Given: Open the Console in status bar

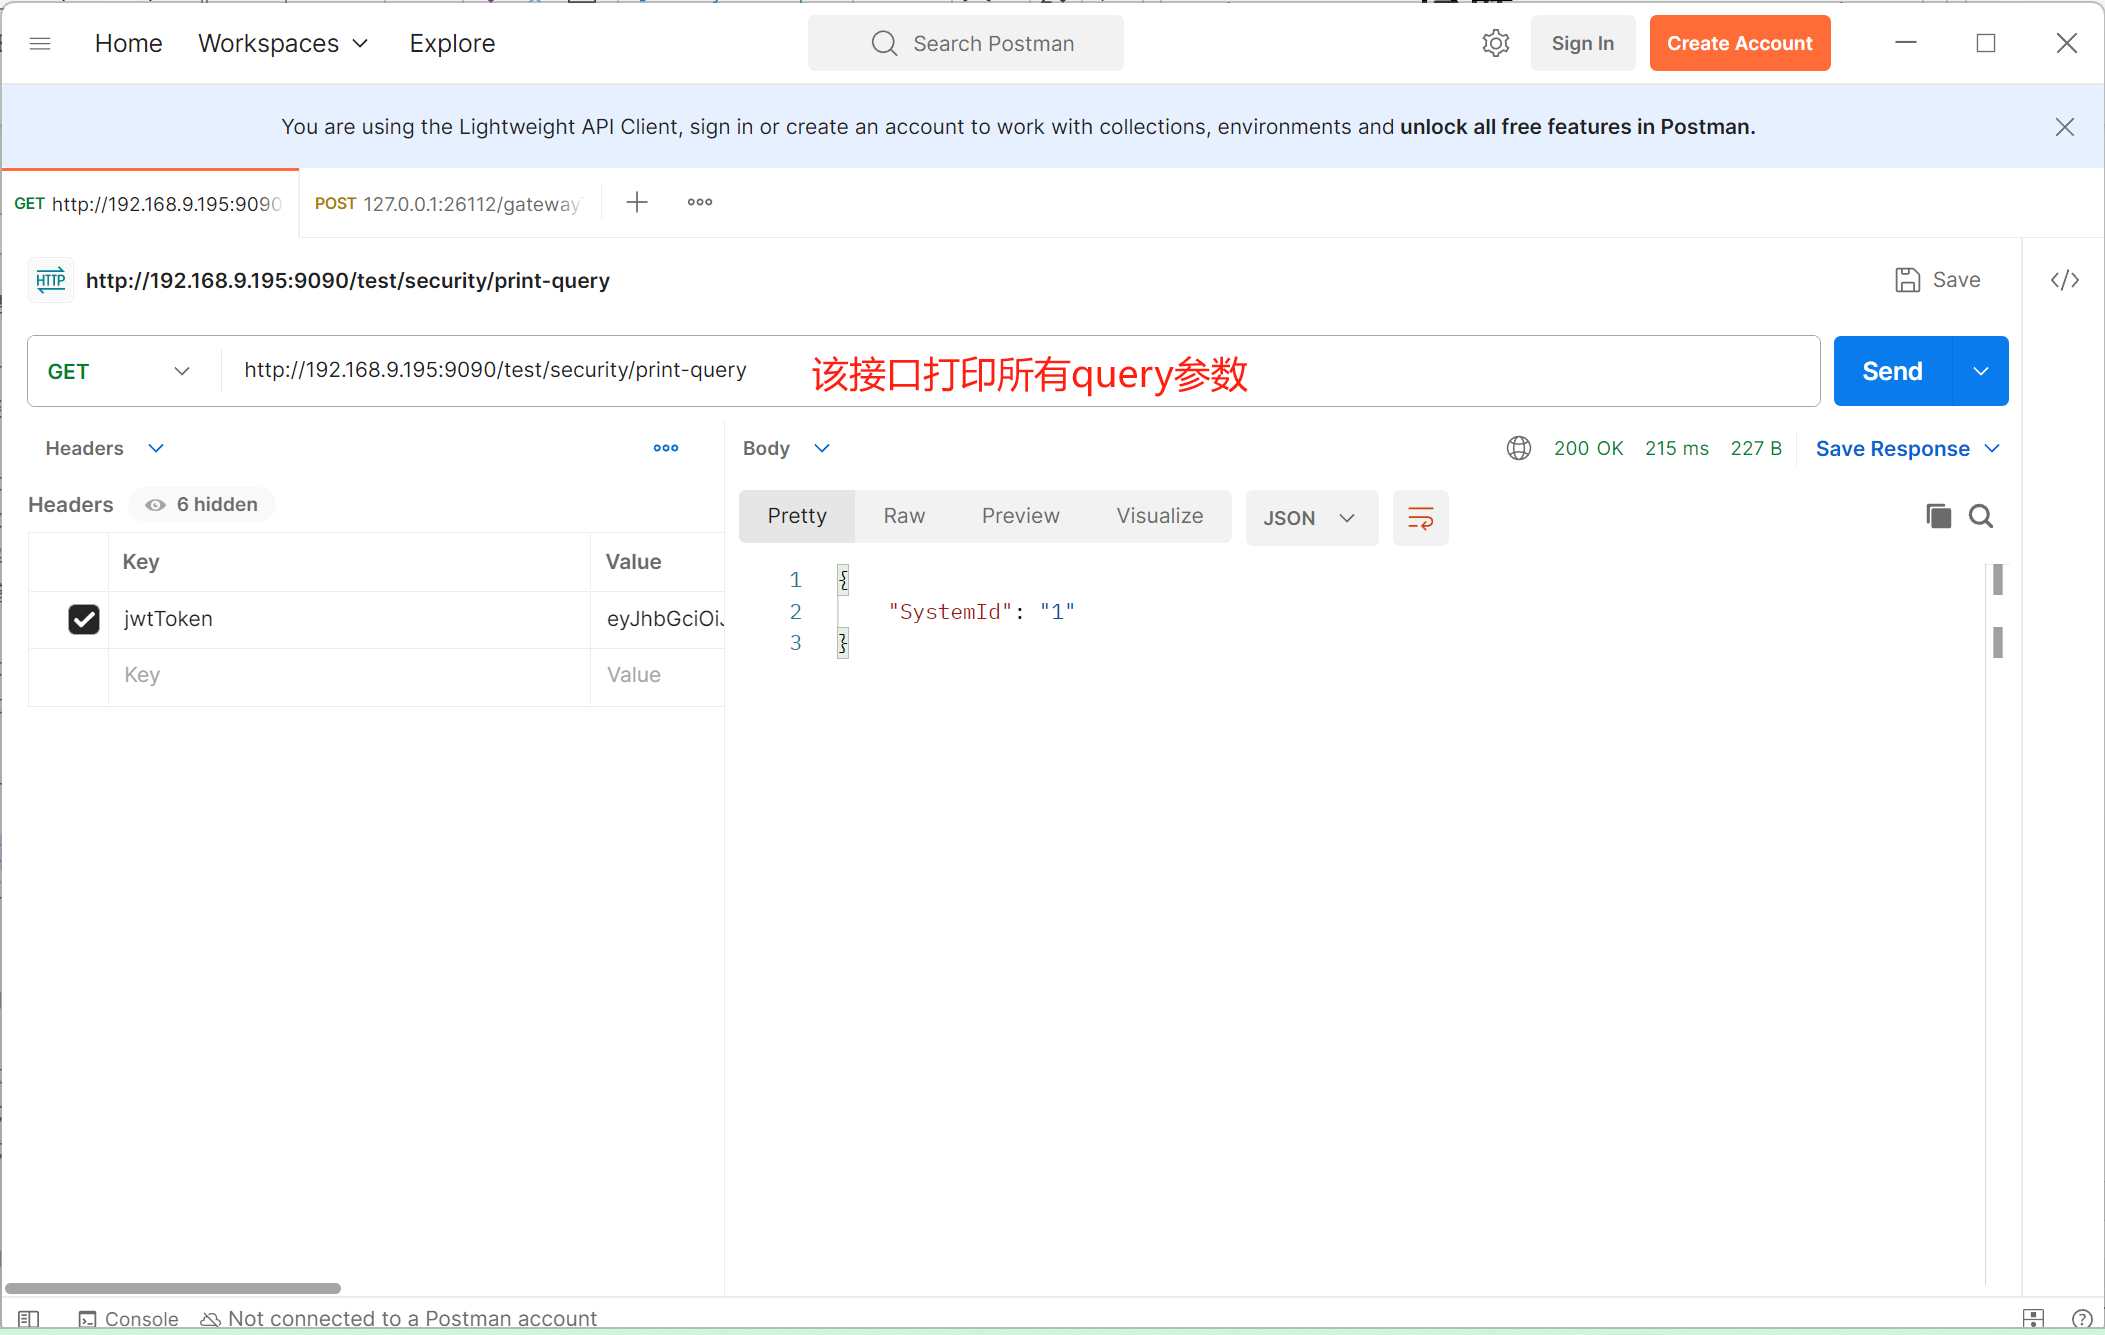Looking at the screenshot, I should point(128,1318).
